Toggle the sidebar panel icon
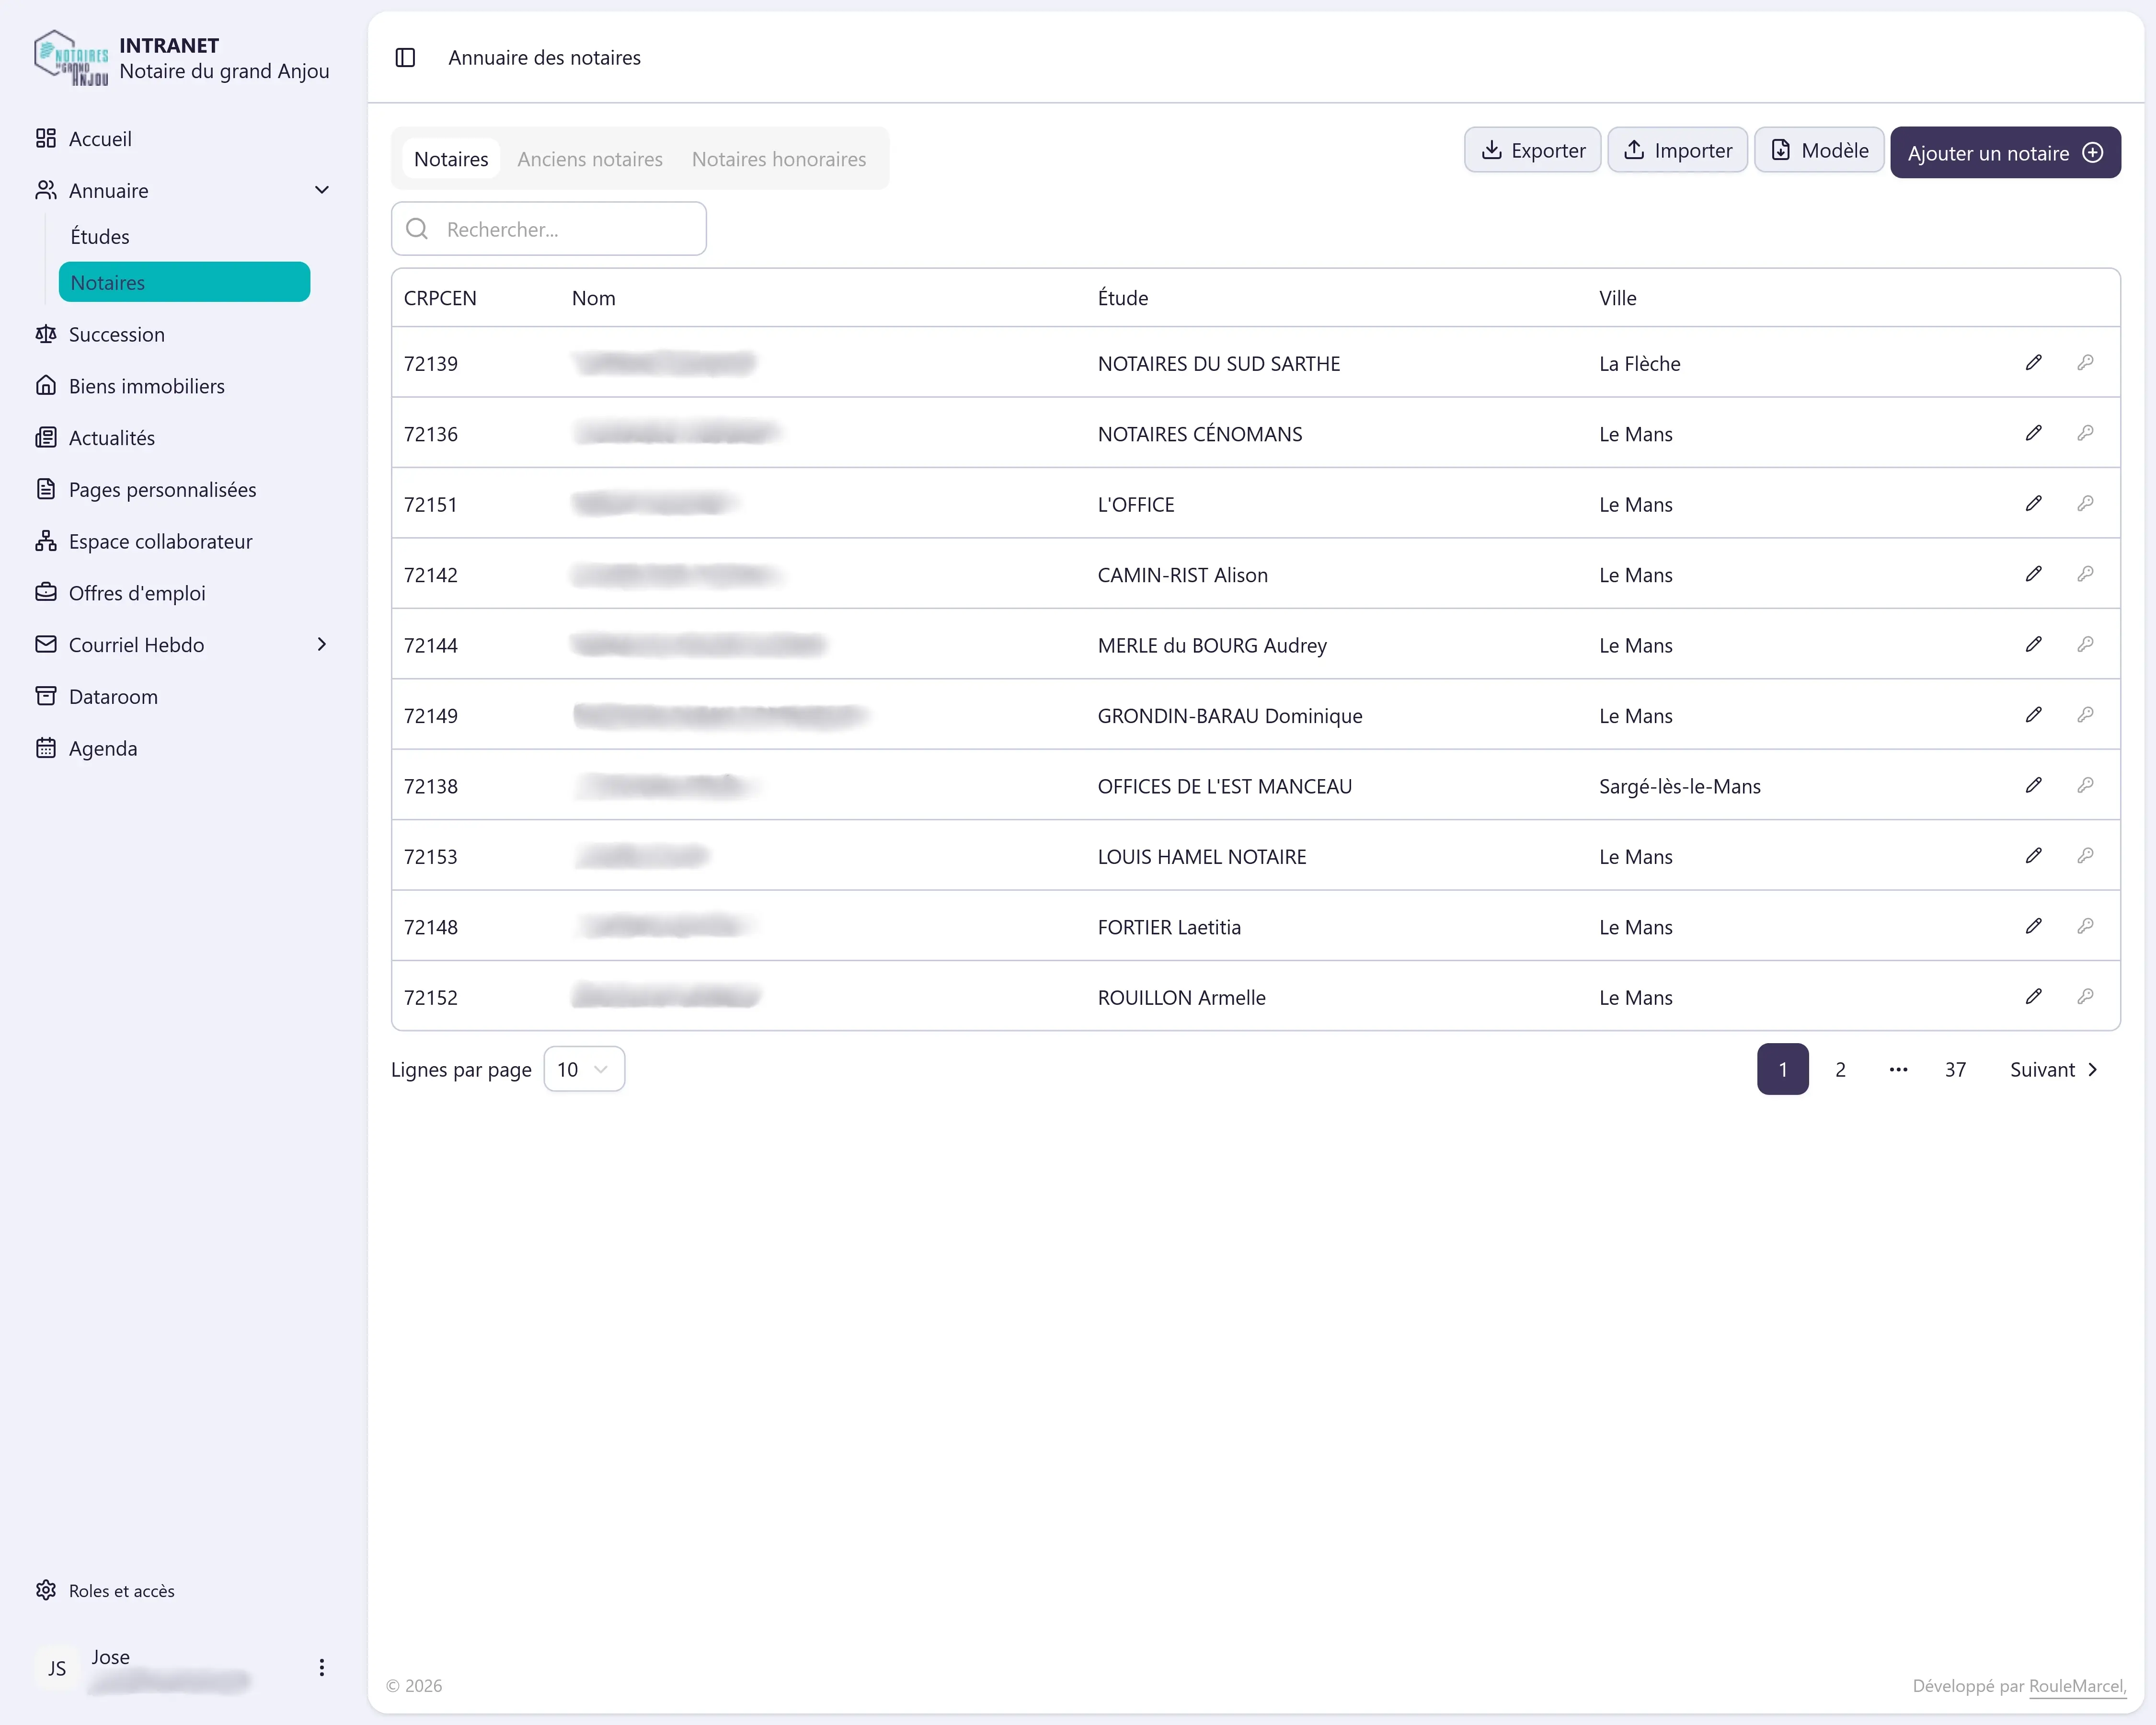The height and width of the screenshot is (1725, 2156). (405, 58)
